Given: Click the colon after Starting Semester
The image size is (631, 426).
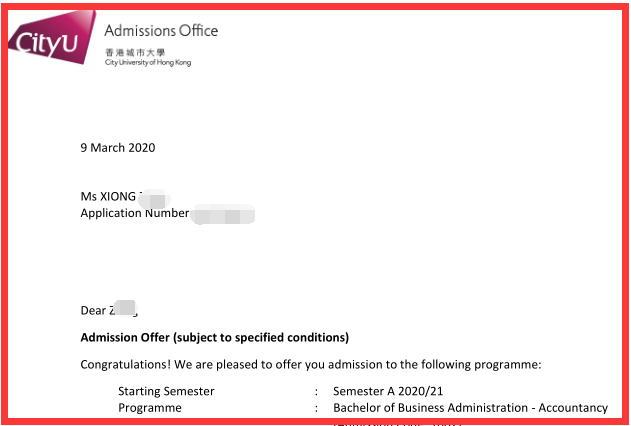Looking at the screenshot, I should click(x=316, y=391).
